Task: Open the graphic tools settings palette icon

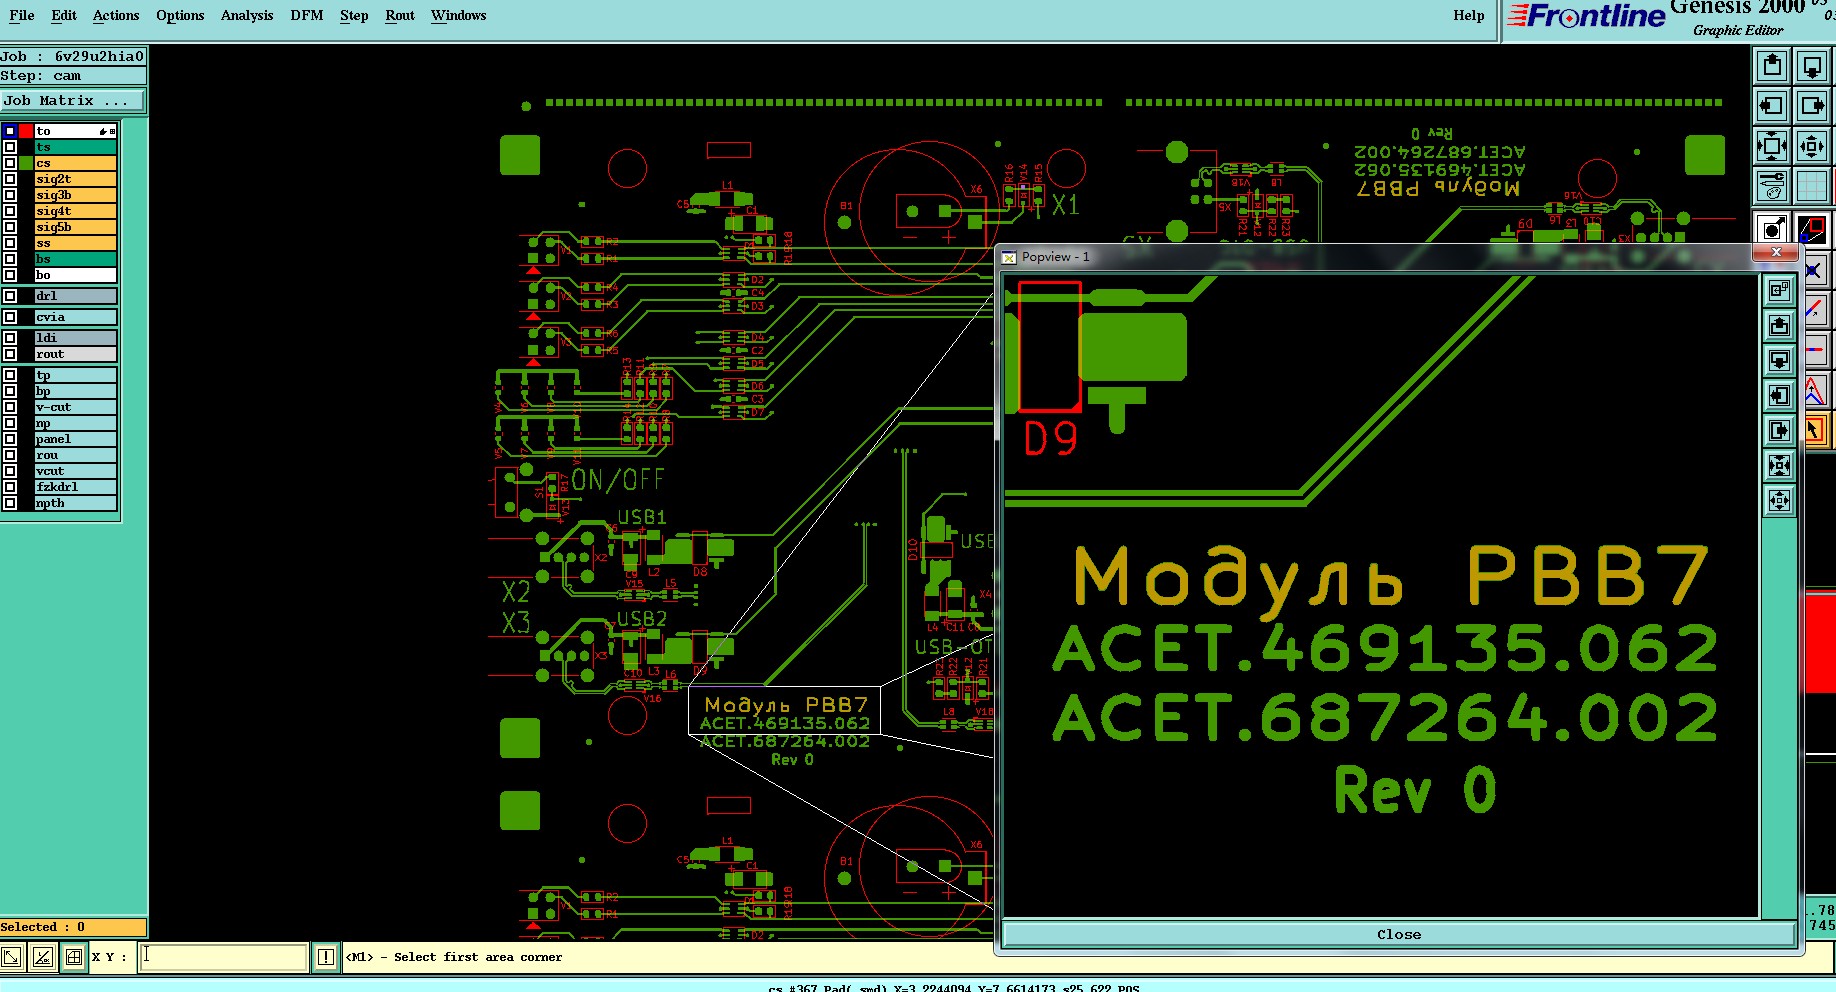Action: pyautogui.click(x=1772, y=186)
